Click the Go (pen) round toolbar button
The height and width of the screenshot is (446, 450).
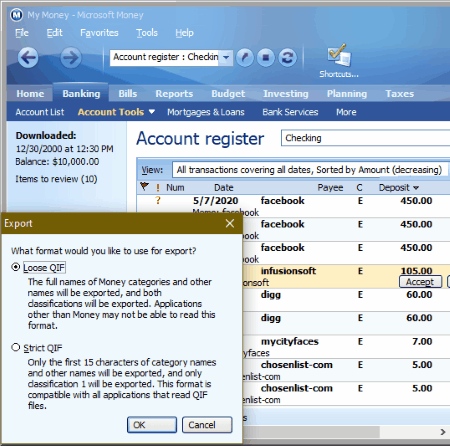[245, 58]
